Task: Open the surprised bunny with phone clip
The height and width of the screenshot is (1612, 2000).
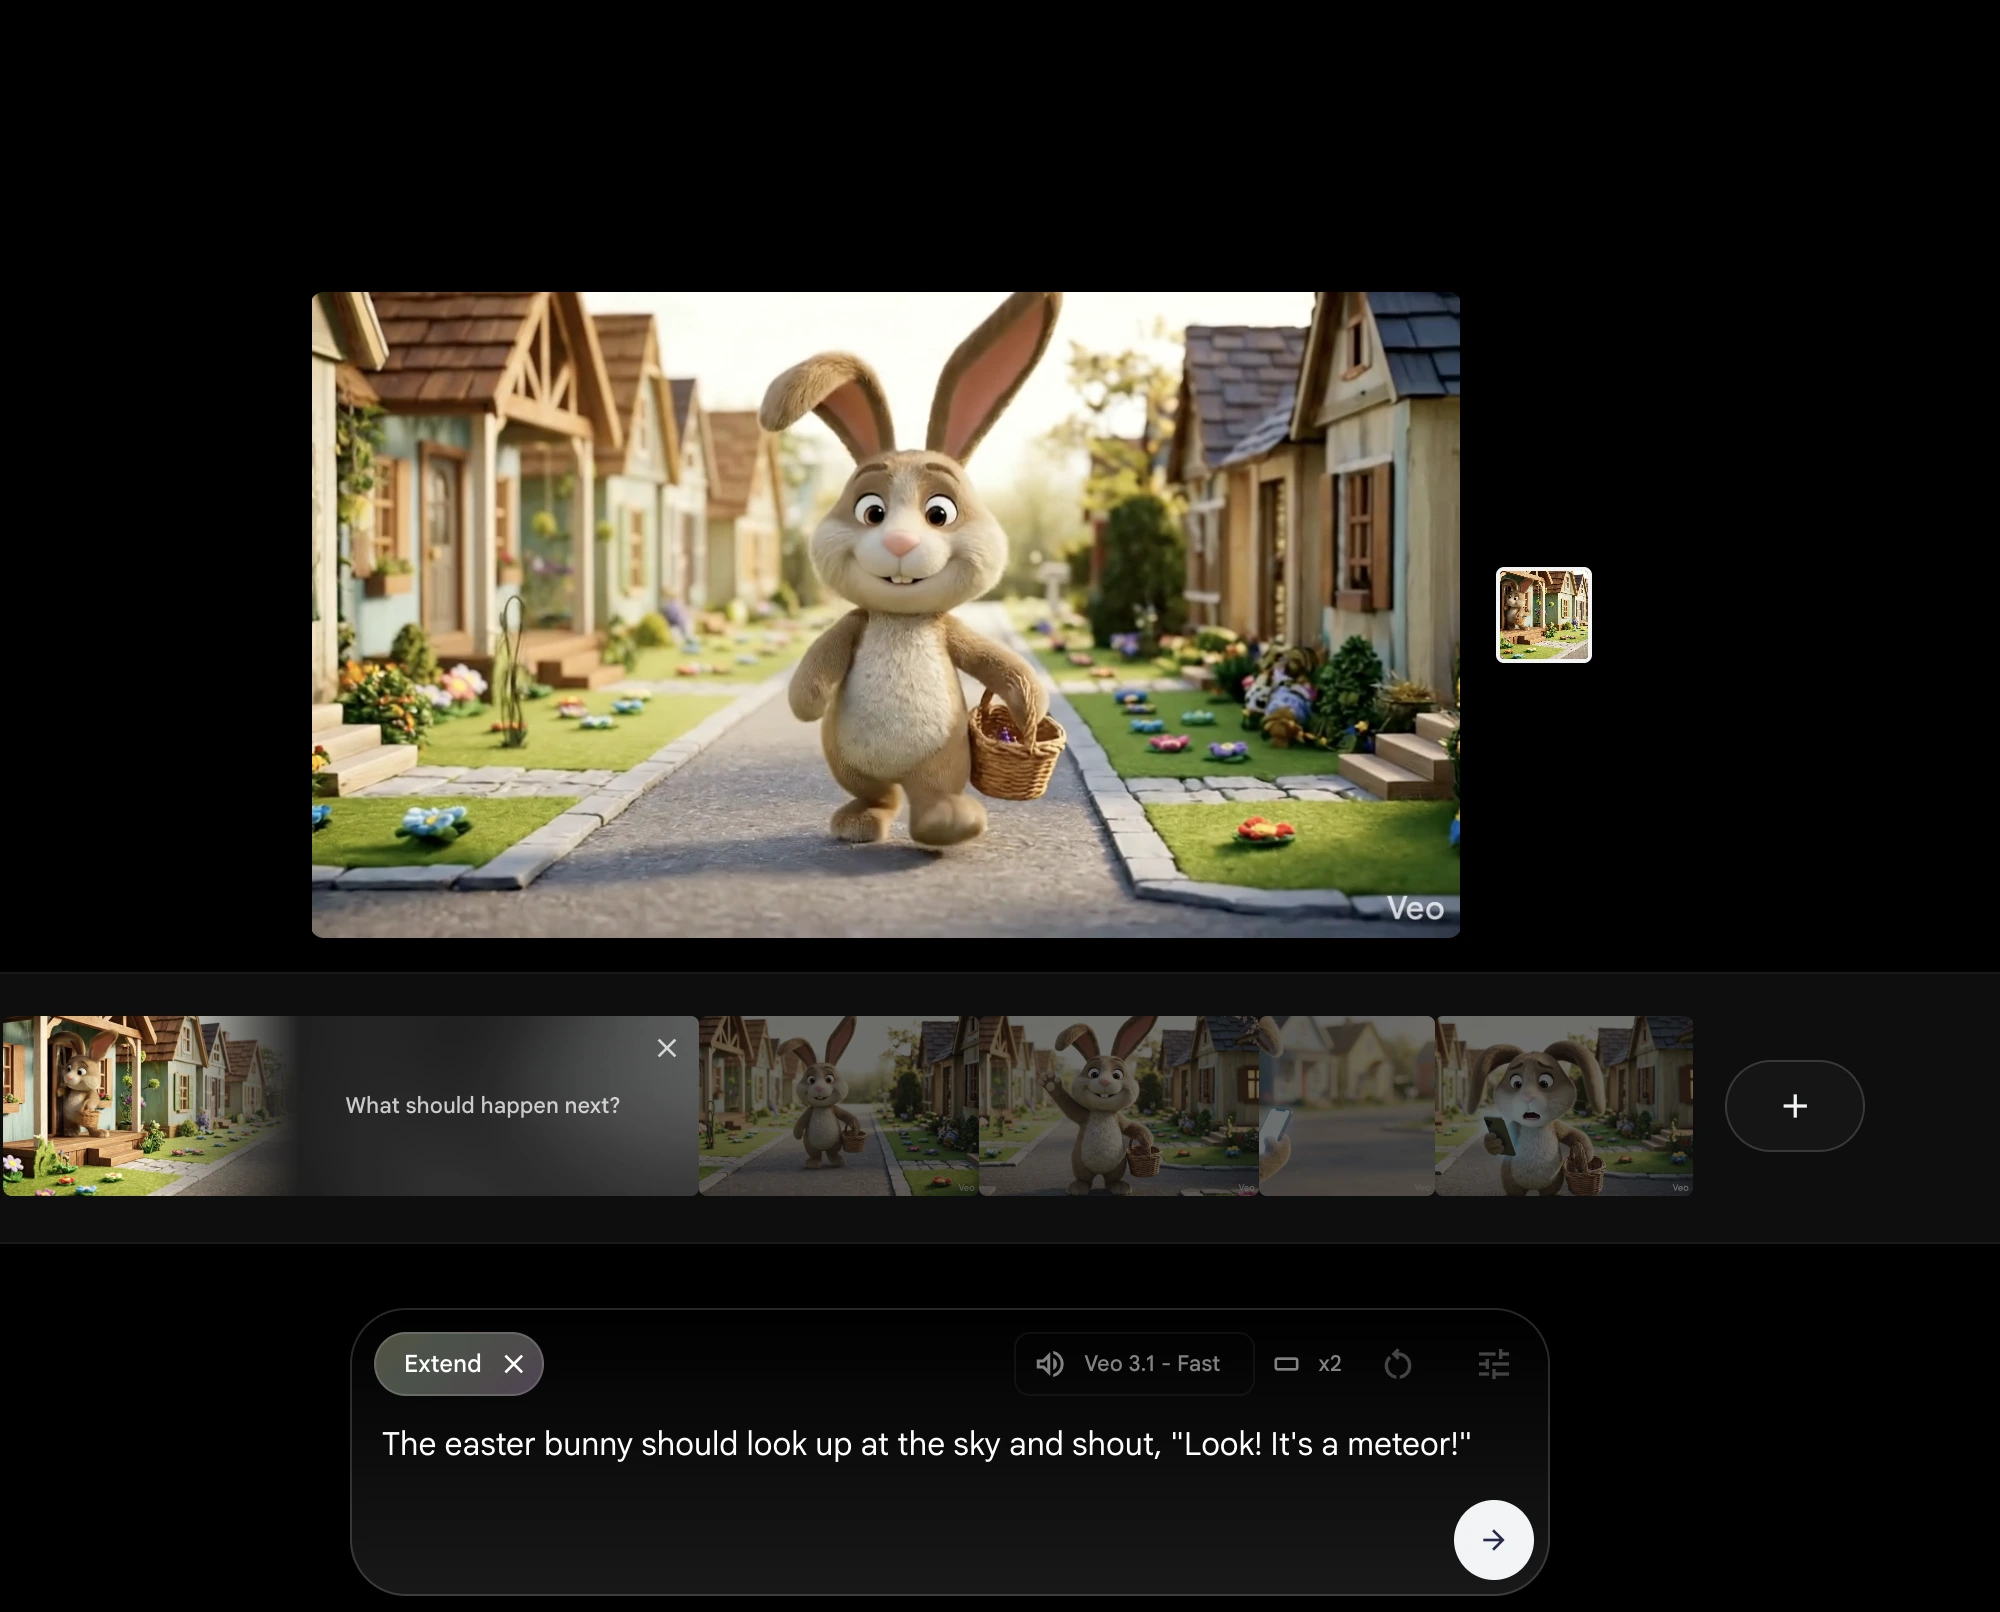Action: pos(1563,1106)
